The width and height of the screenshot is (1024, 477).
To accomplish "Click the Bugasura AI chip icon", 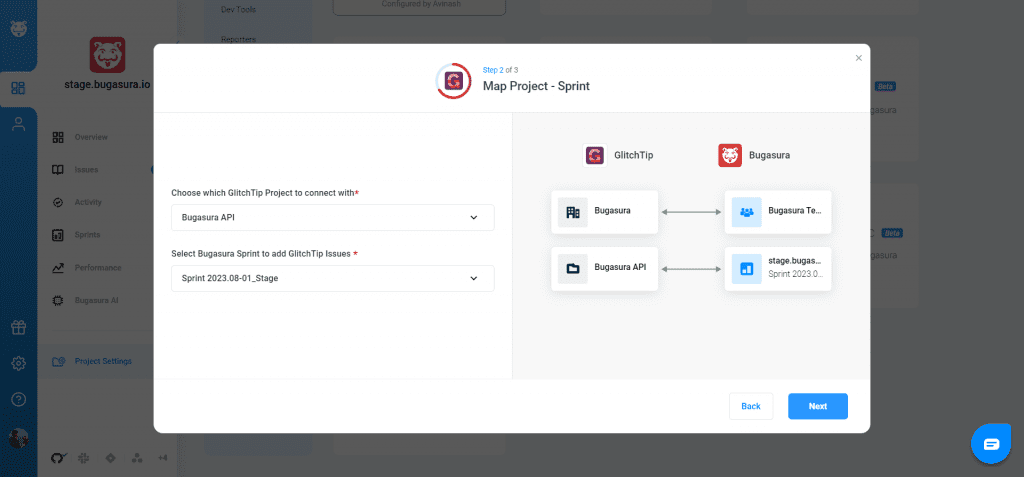I will pos(58,301).
